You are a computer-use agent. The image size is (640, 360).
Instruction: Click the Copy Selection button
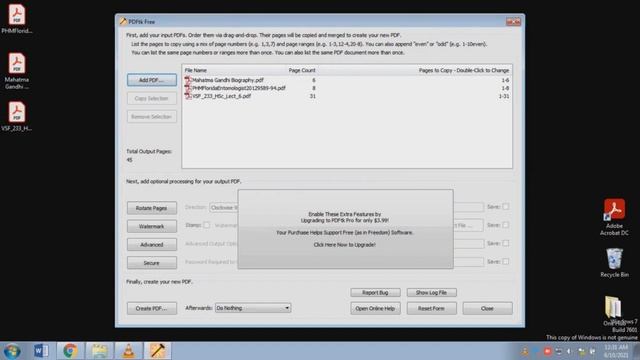pos(151,98)
